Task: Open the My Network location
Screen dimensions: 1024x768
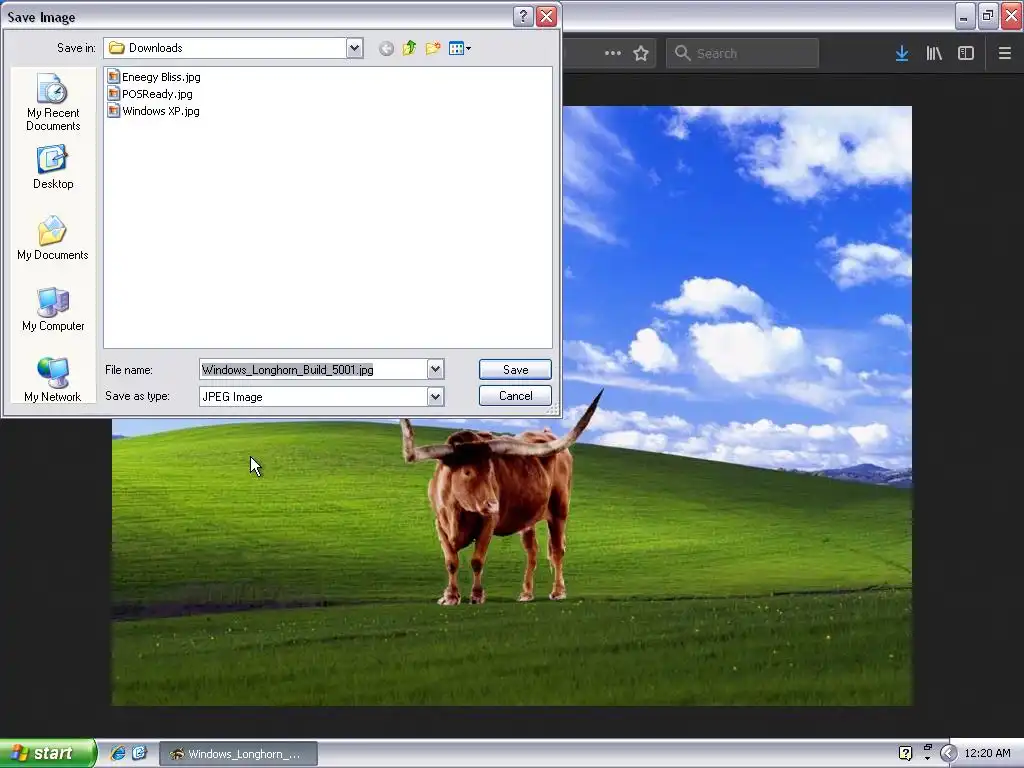Action: (x=53, y=380)
